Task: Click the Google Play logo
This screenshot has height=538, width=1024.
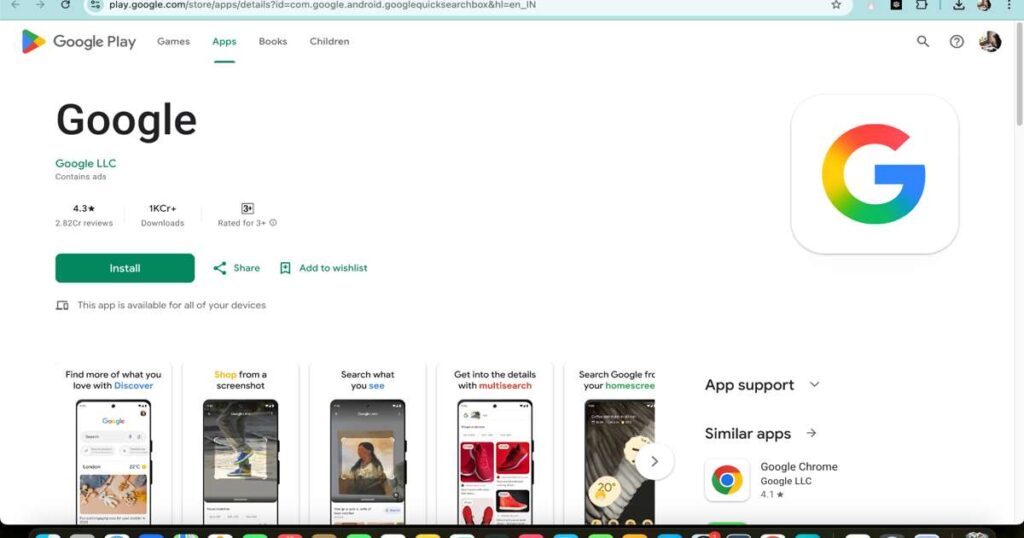Action: 79,42
